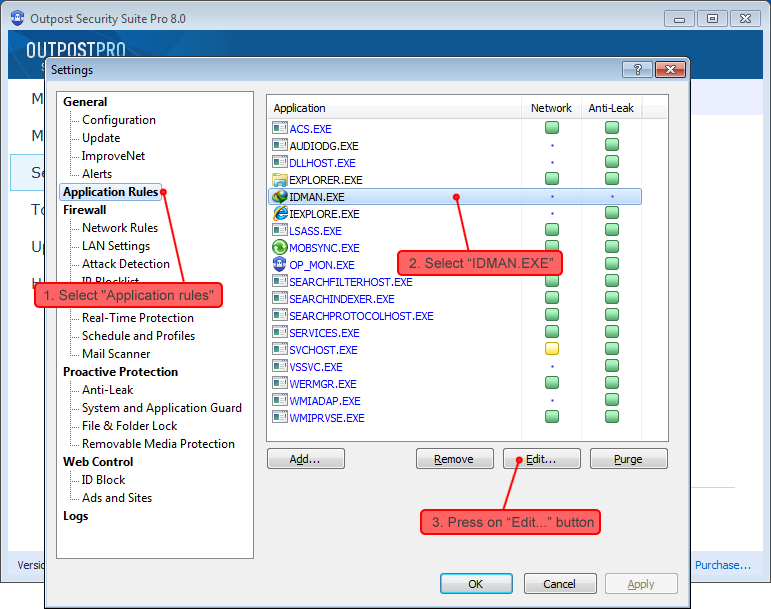The width and height of the screenshot is (771, 609).
Task: Select Application Rules in the settings tree
Action: click(x=110, y=192)
